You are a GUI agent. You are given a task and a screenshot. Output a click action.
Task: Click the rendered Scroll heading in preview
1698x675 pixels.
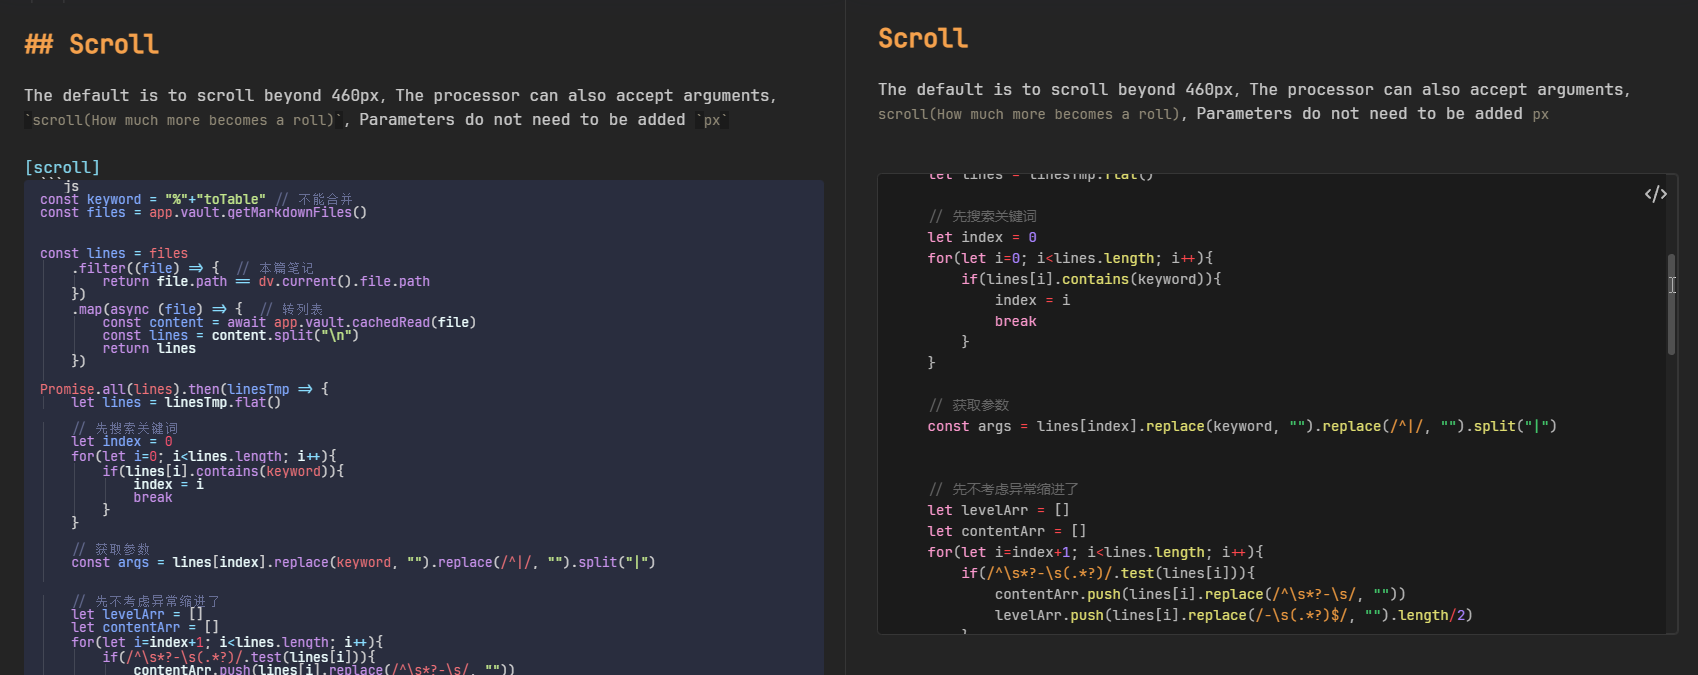tap(922, 39)
